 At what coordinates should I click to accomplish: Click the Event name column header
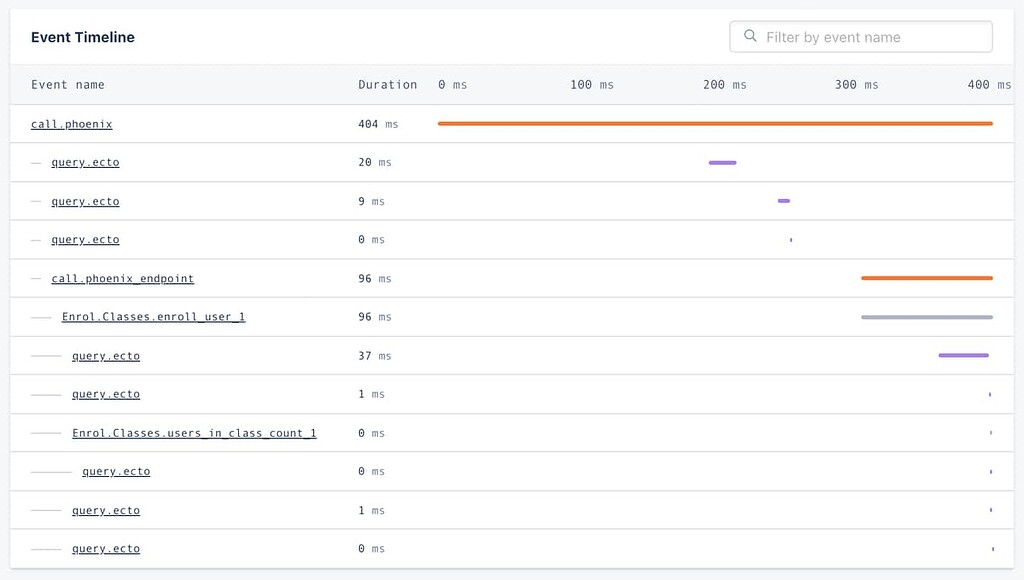point(67,85)
